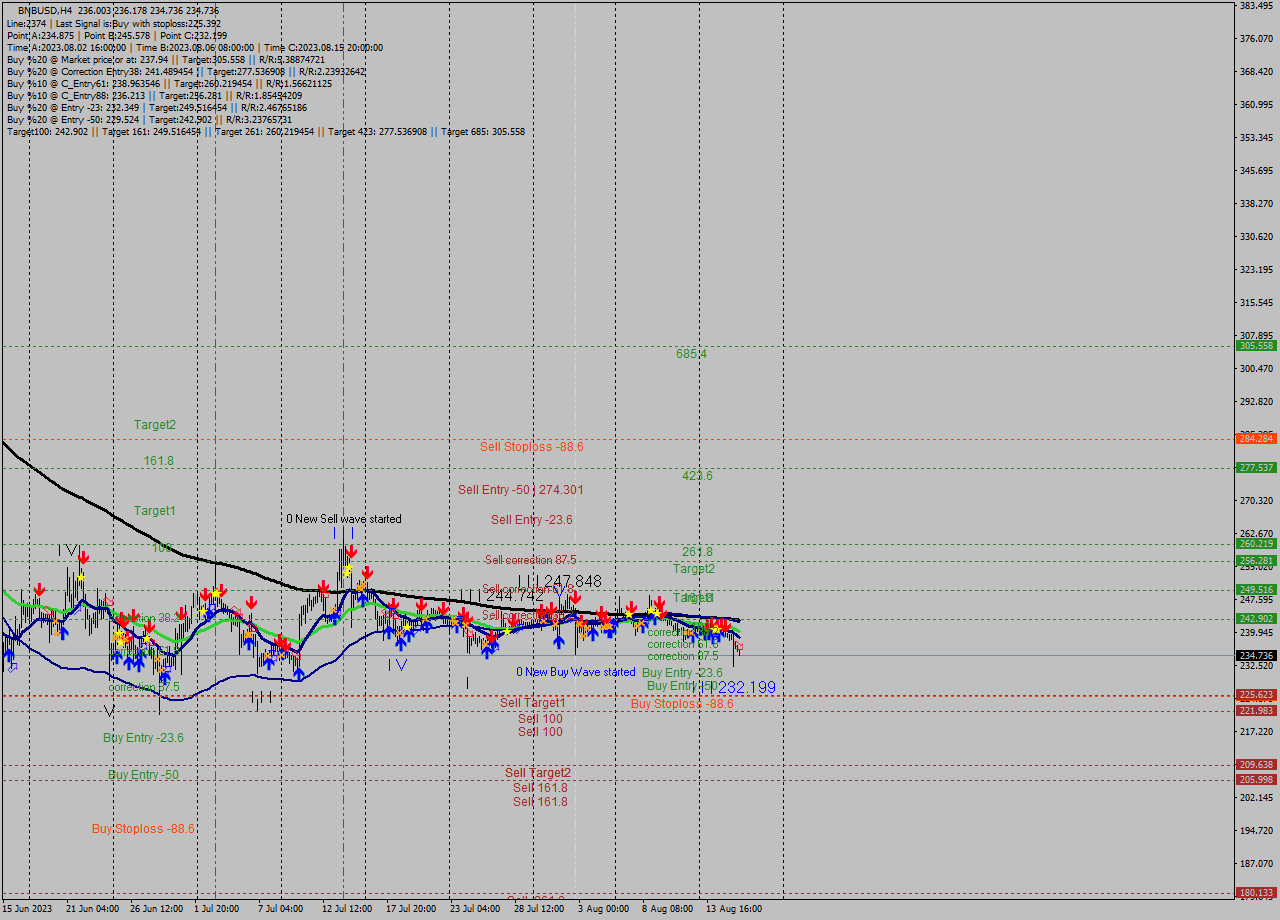Click the blue 'IV' wave marker below the candles

pos(398,664)
